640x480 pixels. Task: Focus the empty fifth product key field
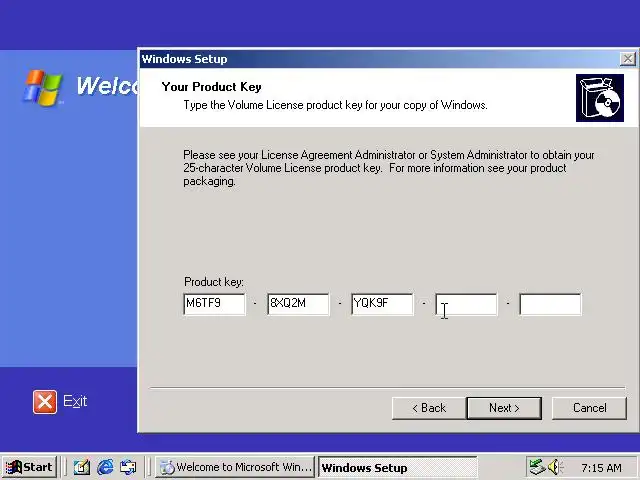(551, 304)
